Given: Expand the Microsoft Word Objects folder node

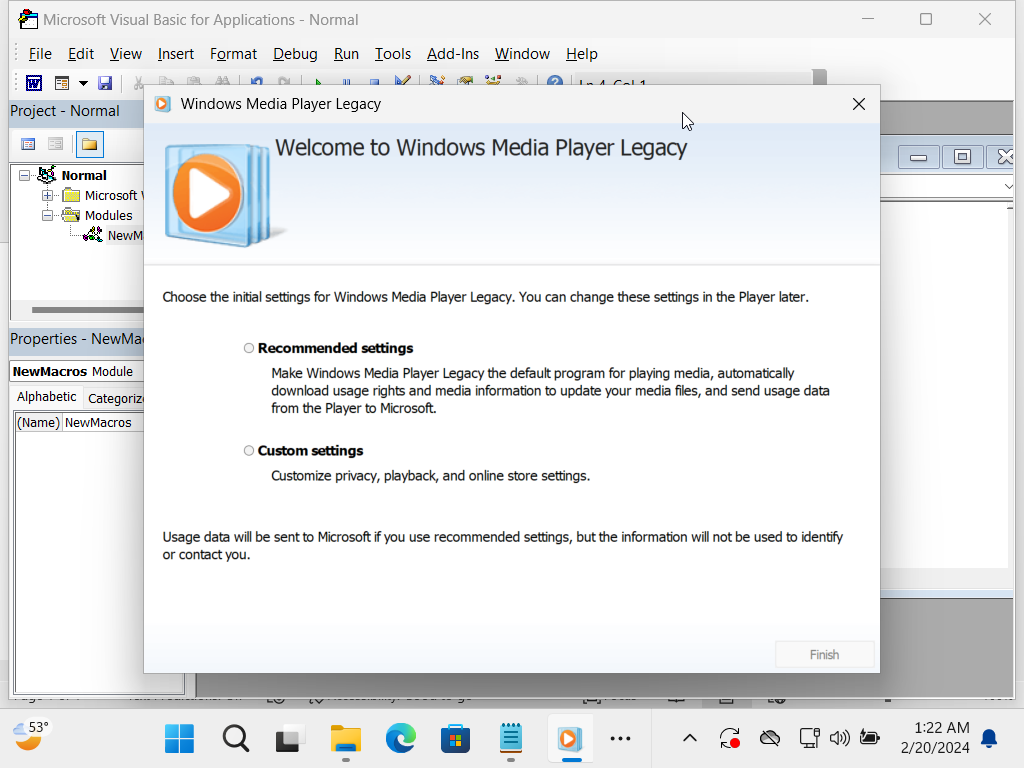Looking at the screenshot, I should 47,195.
